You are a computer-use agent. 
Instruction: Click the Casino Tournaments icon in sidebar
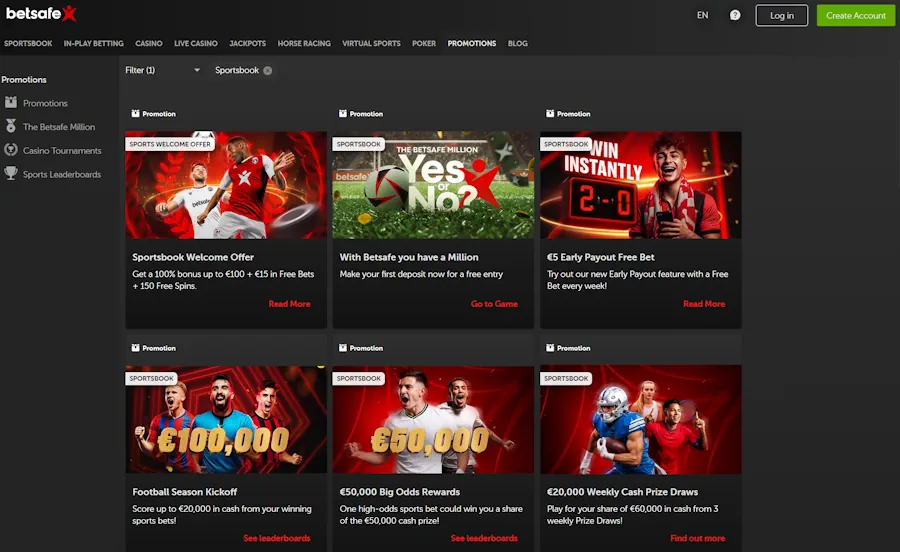(x=11, y=150)
